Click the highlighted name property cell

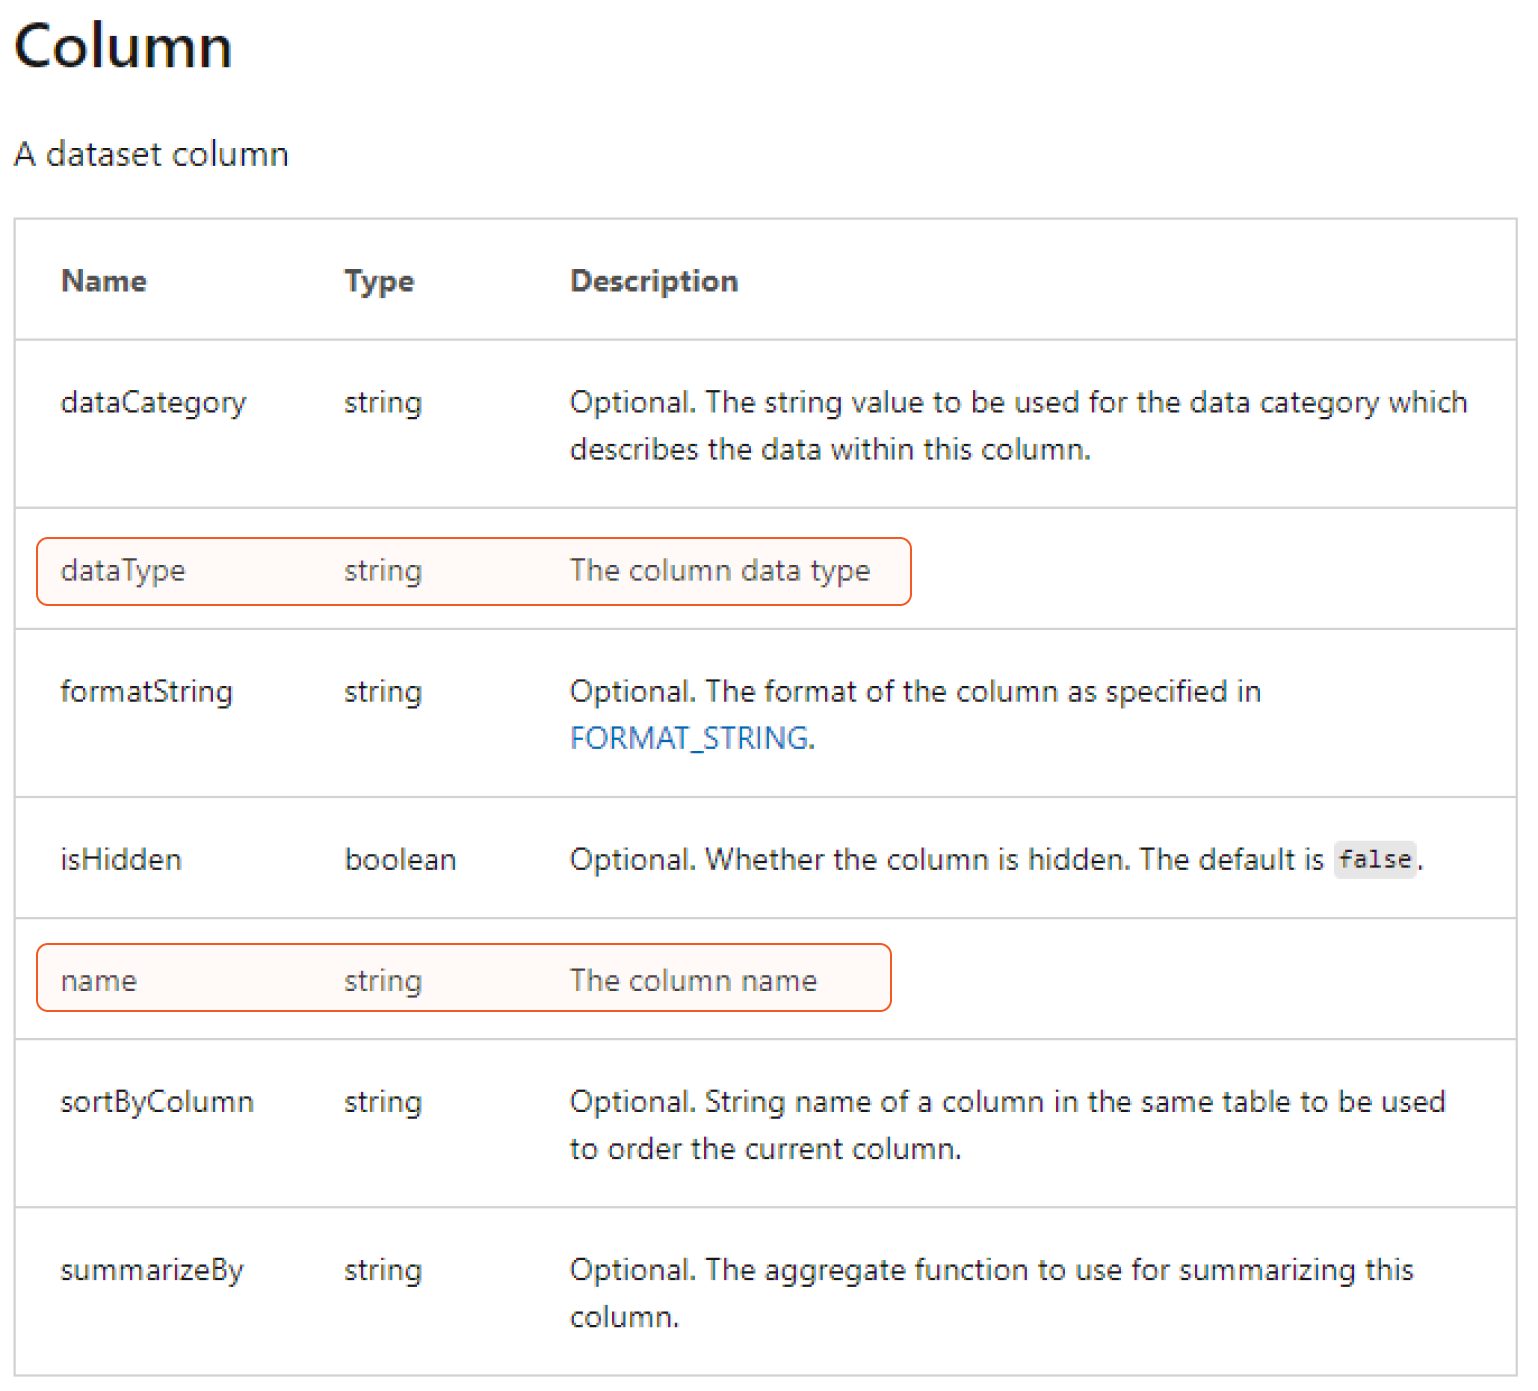pyautogui.click(x=98, y=980)
